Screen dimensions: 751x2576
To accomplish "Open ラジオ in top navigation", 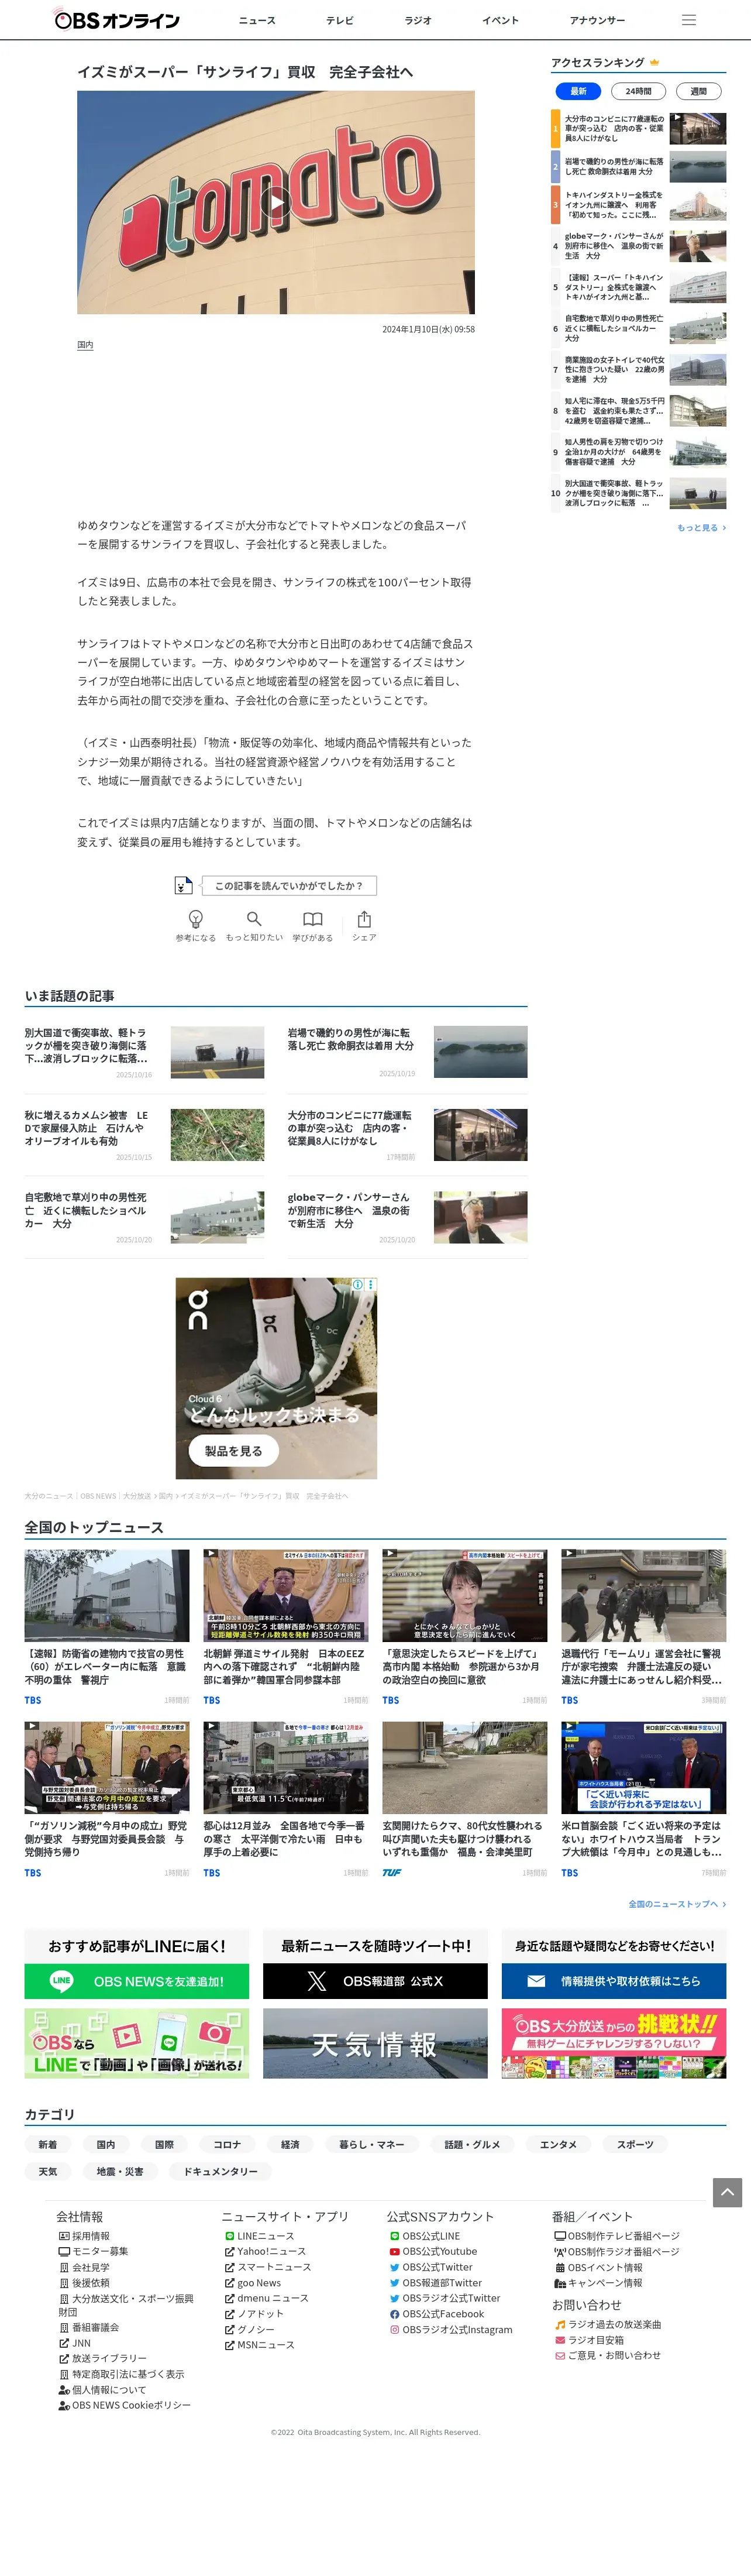I will (418, 20).
